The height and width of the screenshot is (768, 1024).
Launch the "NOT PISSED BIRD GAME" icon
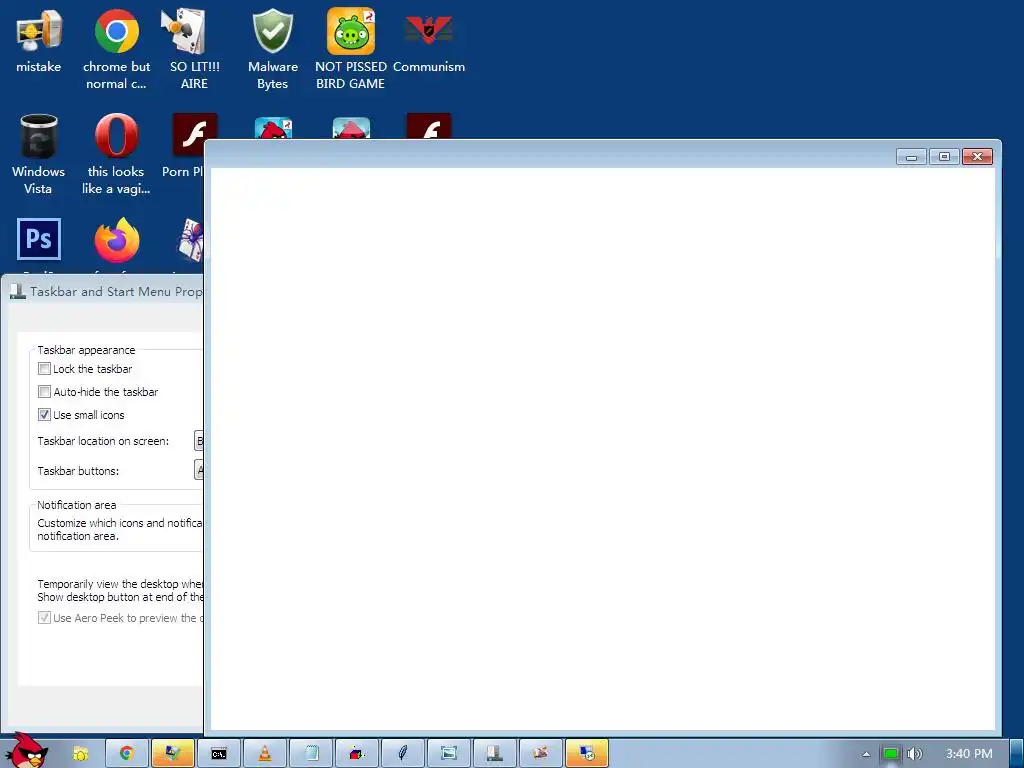point(351,49)
